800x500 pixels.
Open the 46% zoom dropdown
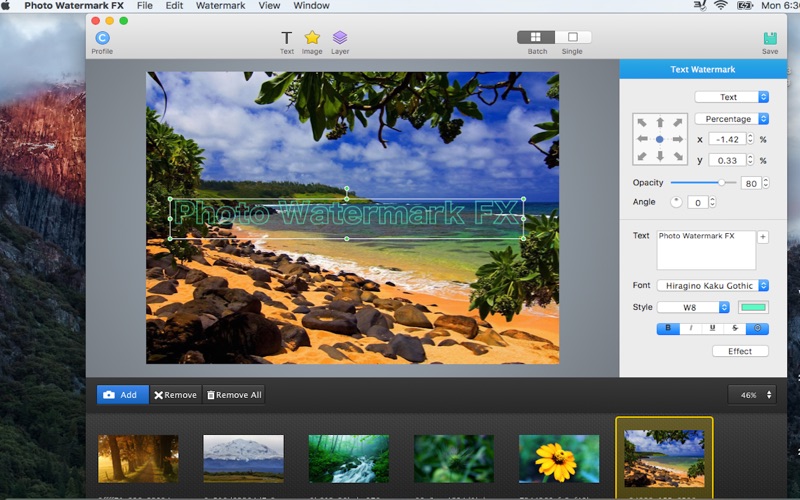(x=752, y=394)
